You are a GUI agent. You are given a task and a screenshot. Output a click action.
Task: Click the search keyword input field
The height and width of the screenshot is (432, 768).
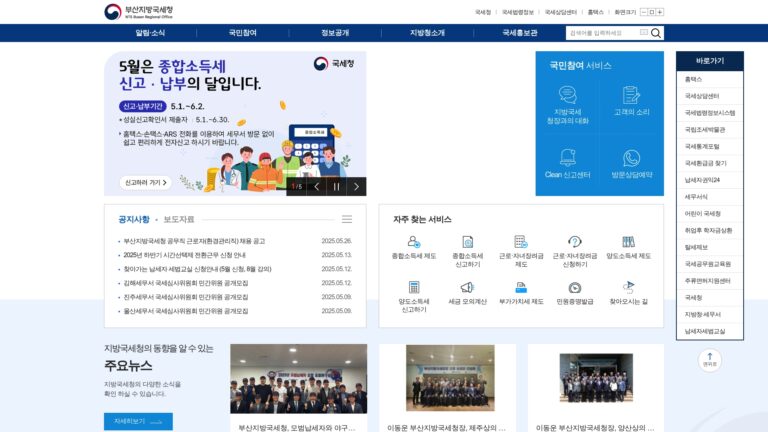(603, 33)
